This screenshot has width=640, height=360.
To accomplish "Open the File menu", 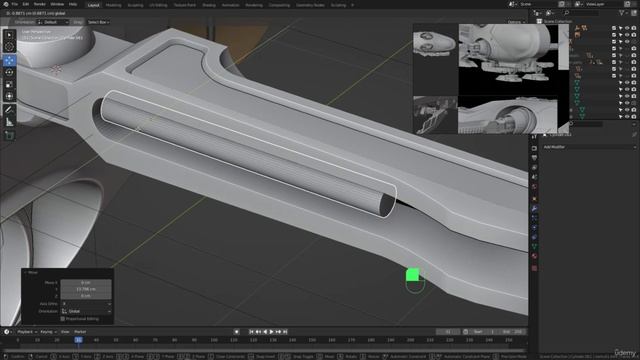I will 15,4.
